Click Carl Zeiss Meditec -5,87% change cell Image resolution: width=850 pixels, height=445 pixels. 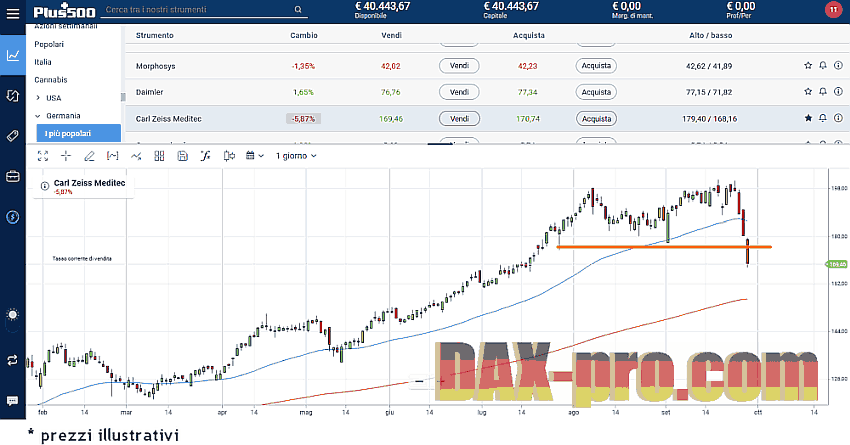pos(303,119)
